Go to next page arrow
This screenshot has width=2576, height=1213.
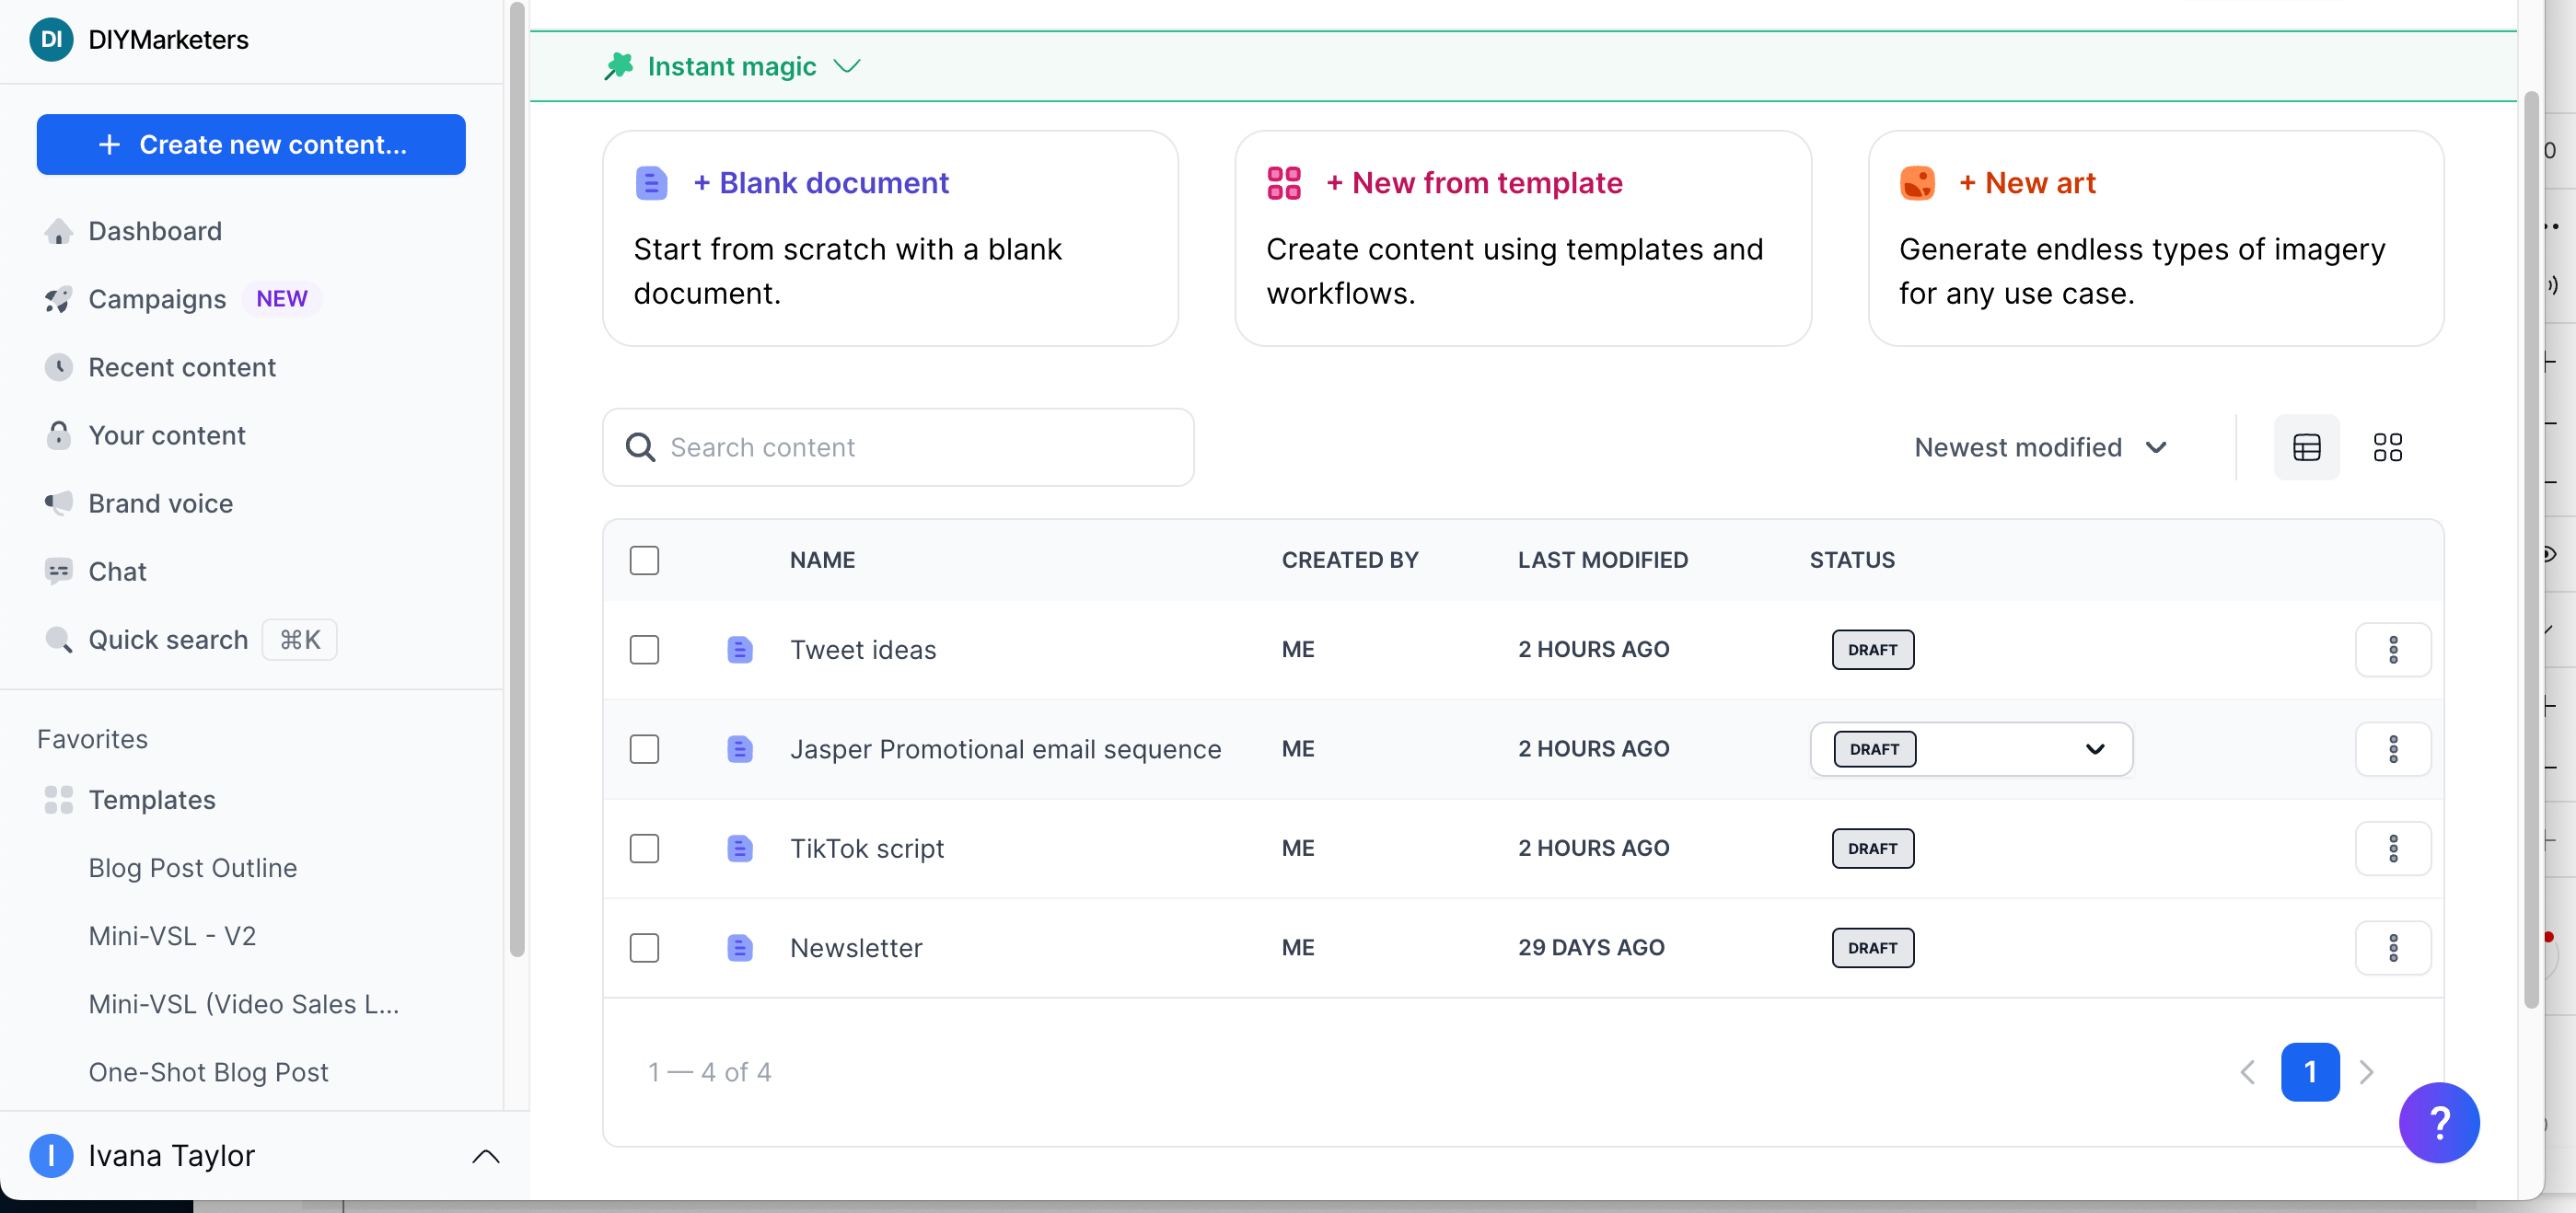[x=2366, y=1072]
